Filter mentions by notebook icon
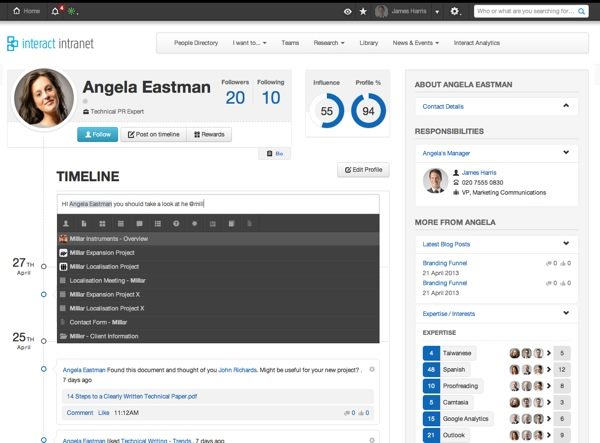Image resolution: width=600 pixels, height=443 pixels. (x=231, y=223)
